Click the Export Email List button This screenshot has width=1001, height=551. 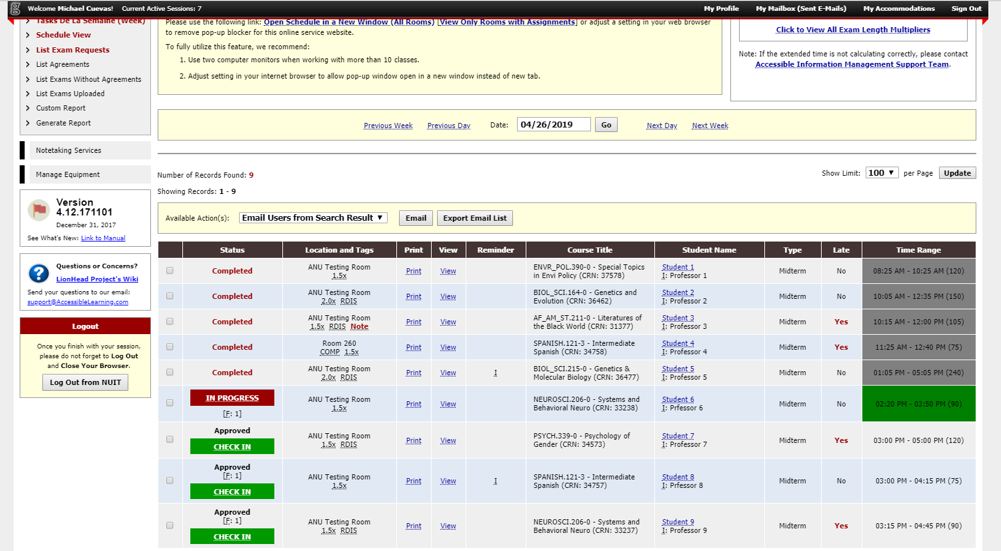coord(475,218)
